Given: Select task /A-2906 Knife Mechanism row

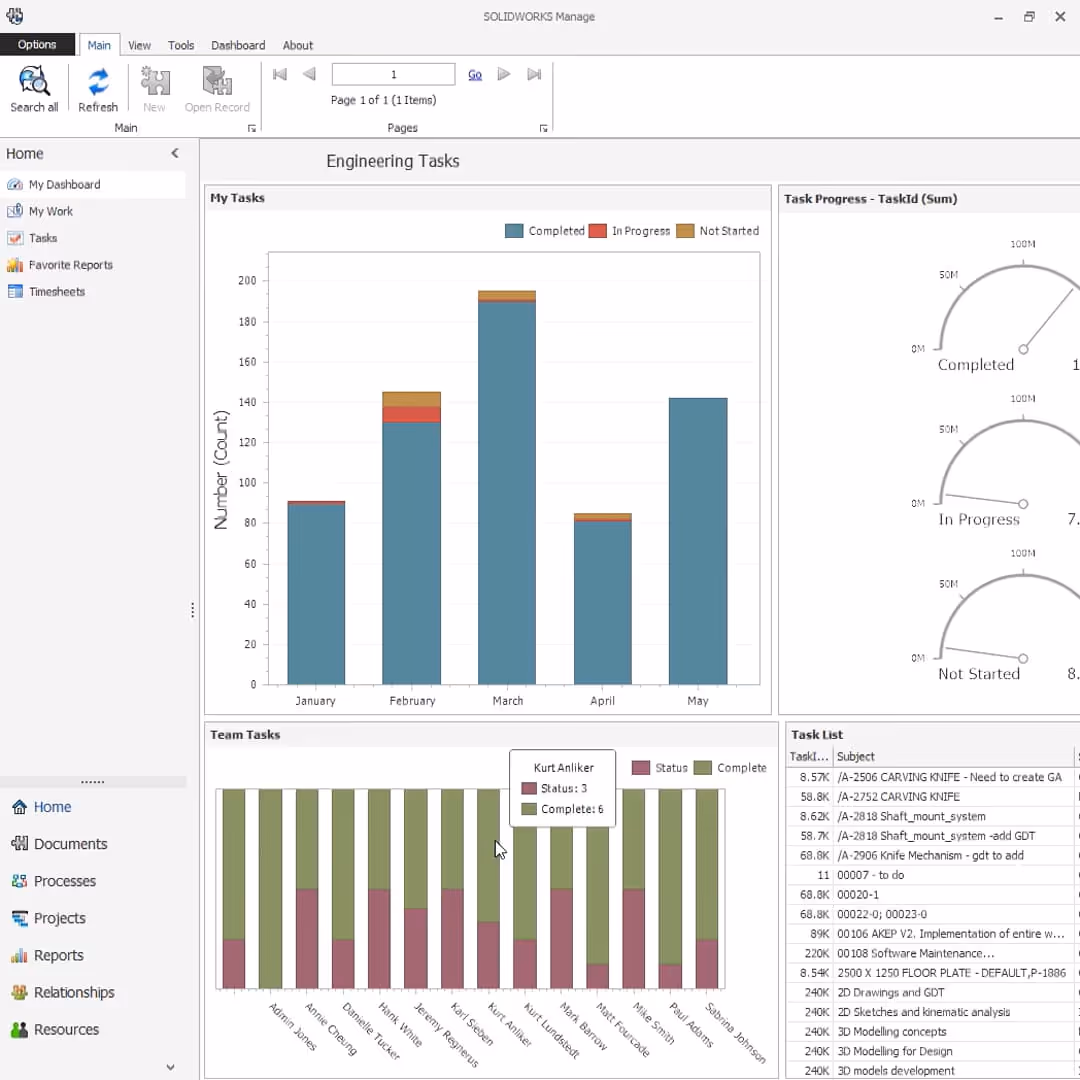Looking at the screenshot, I should [x=933, y=855].
